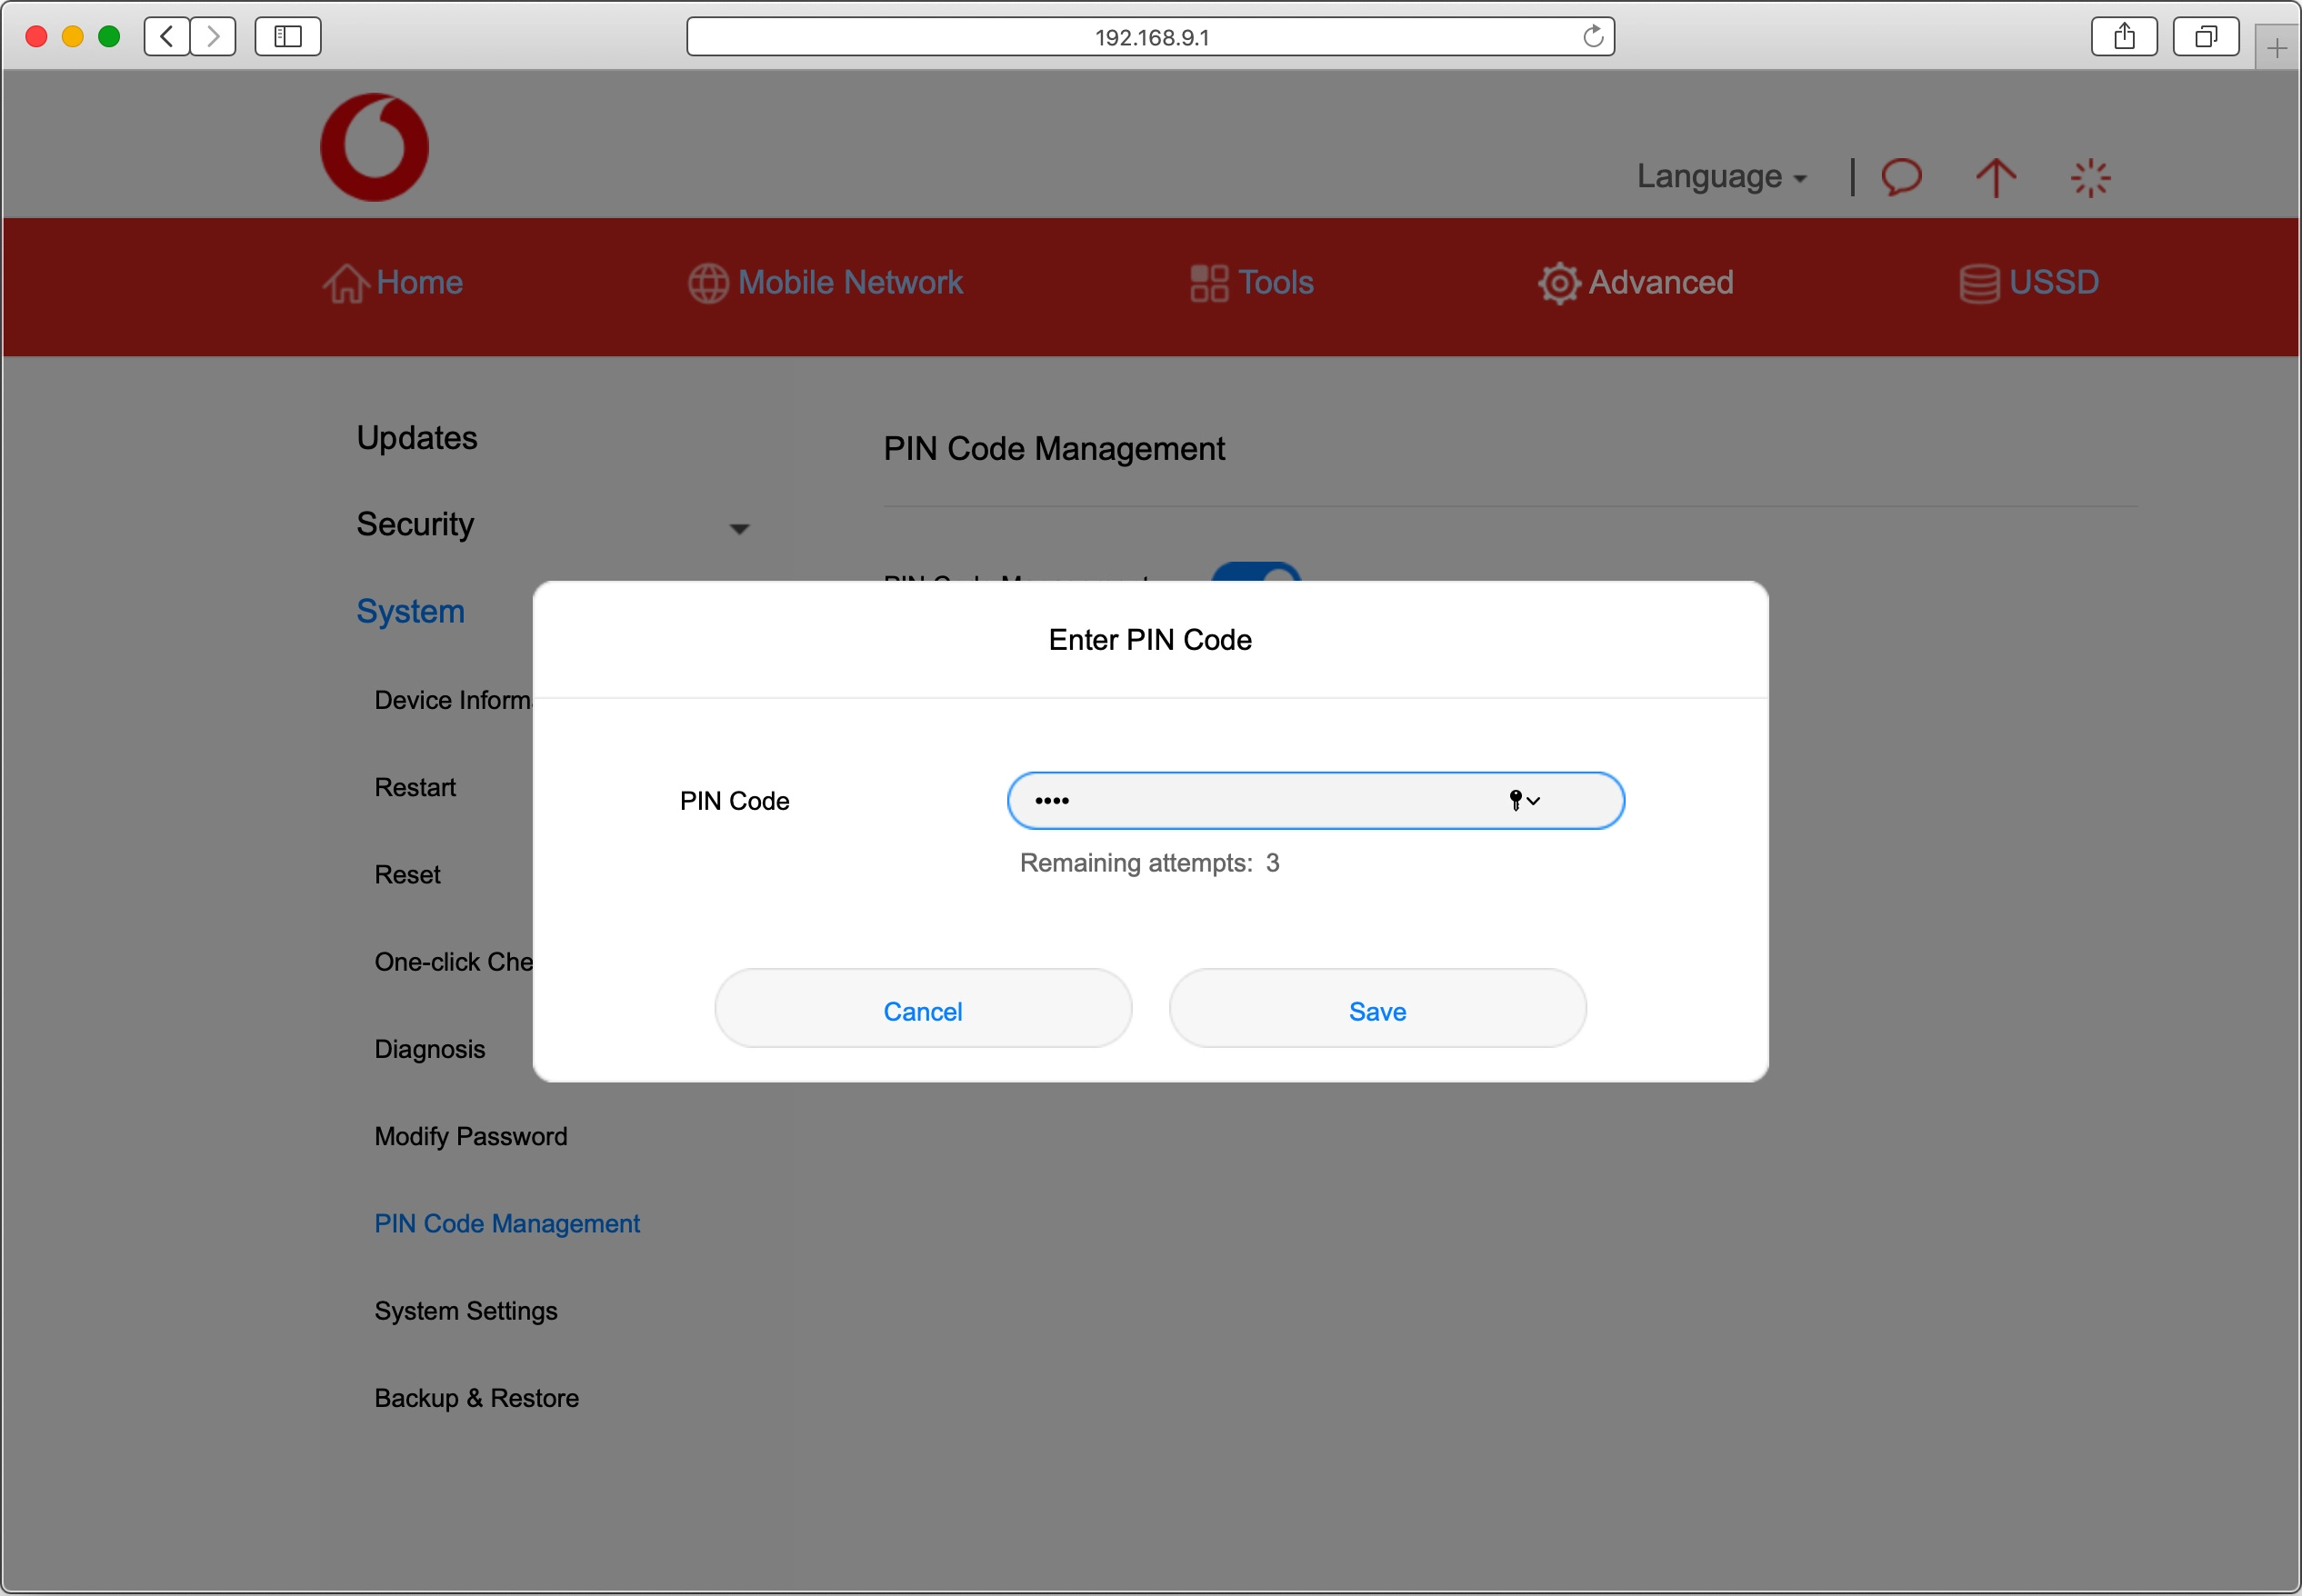Open the Safari tab overview

click(x=2205, y=37)
